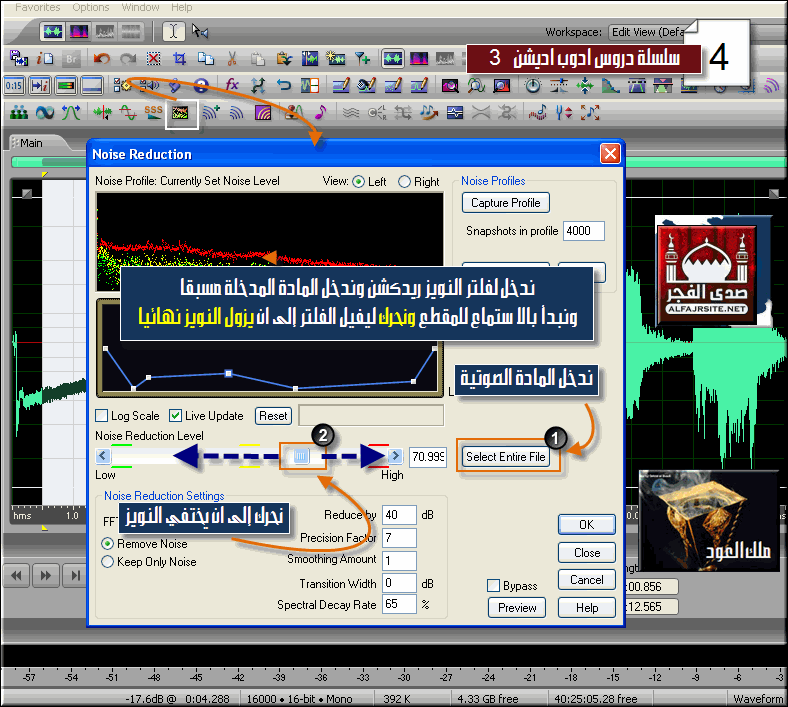
Task: Click the slider's left arrow toward Low
Action: (103, 456)
